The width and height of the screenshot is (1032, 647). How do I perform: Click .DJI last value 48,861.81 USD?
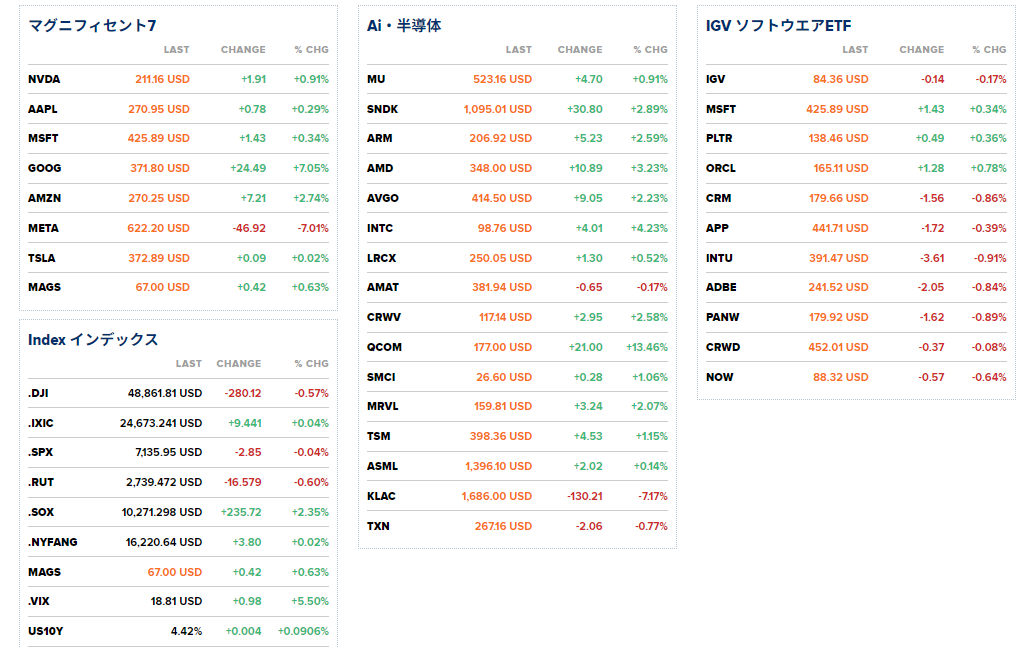[165, 393]
